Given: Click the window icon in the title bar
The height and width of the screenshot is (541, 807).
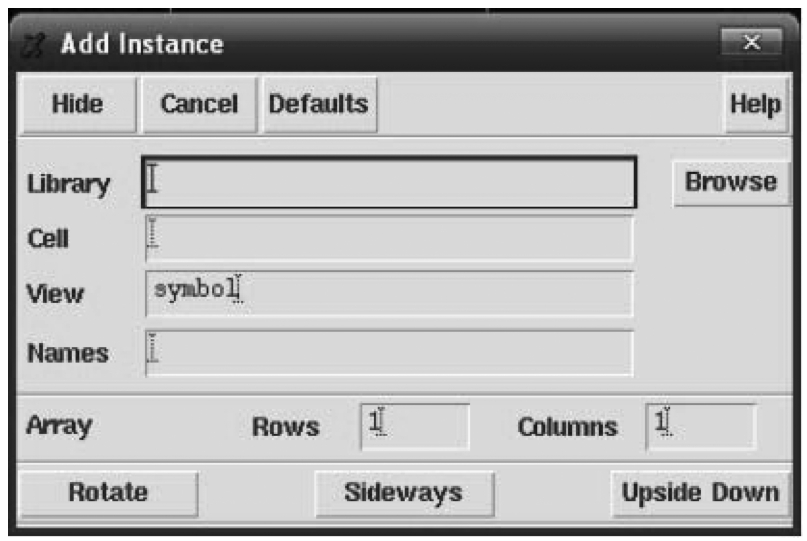Looking at the screenshot, I should 34,45.
